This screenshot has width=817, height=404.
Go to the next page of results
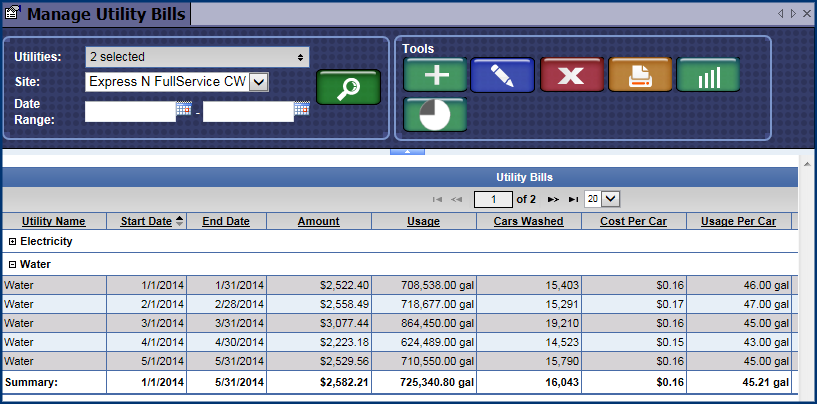pyautogui.click(x=553, y=199)
